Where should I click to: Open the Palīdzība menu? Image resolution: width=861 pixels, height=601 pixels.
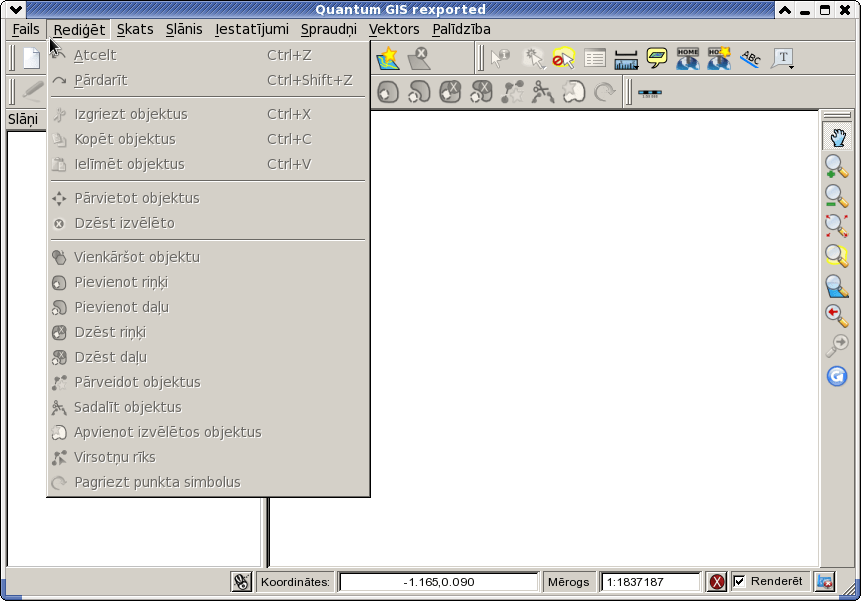461,29
